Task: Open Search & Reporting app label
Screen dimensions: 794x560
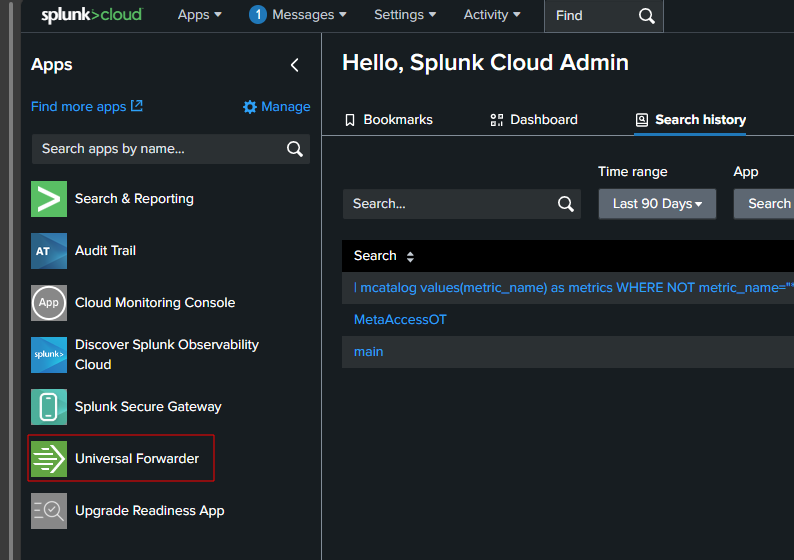Action: [x=134, y=199]
